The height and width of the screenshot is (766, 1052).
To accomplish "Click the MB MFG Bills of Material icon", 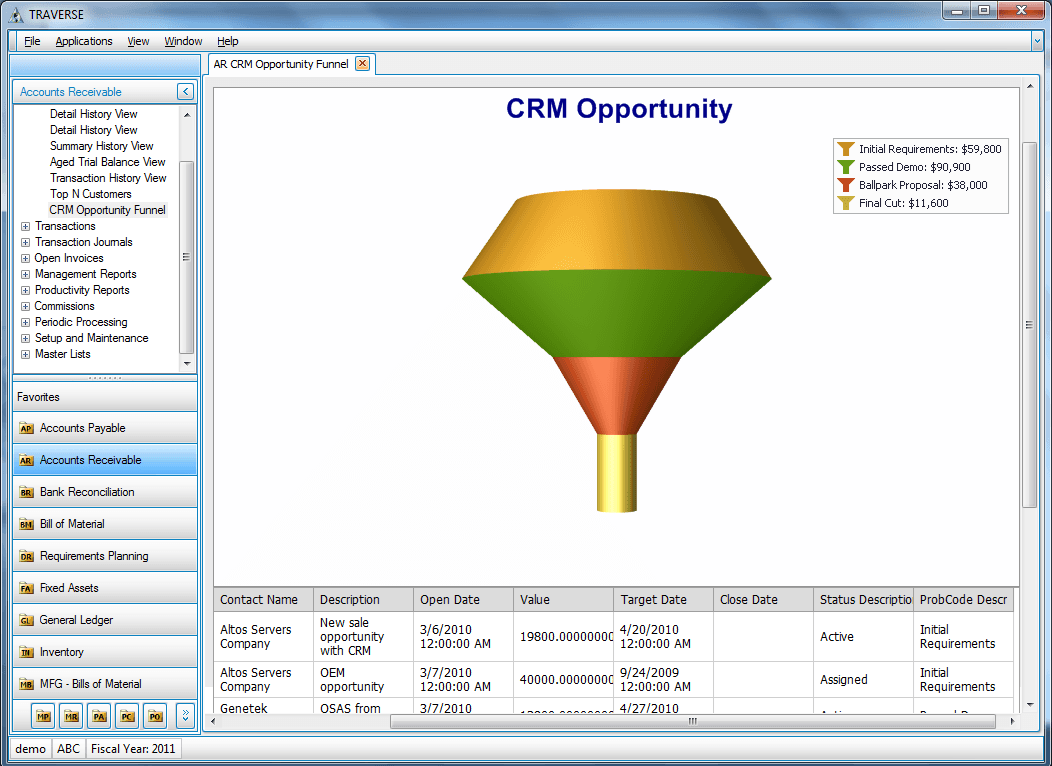I will pos(26,684).
